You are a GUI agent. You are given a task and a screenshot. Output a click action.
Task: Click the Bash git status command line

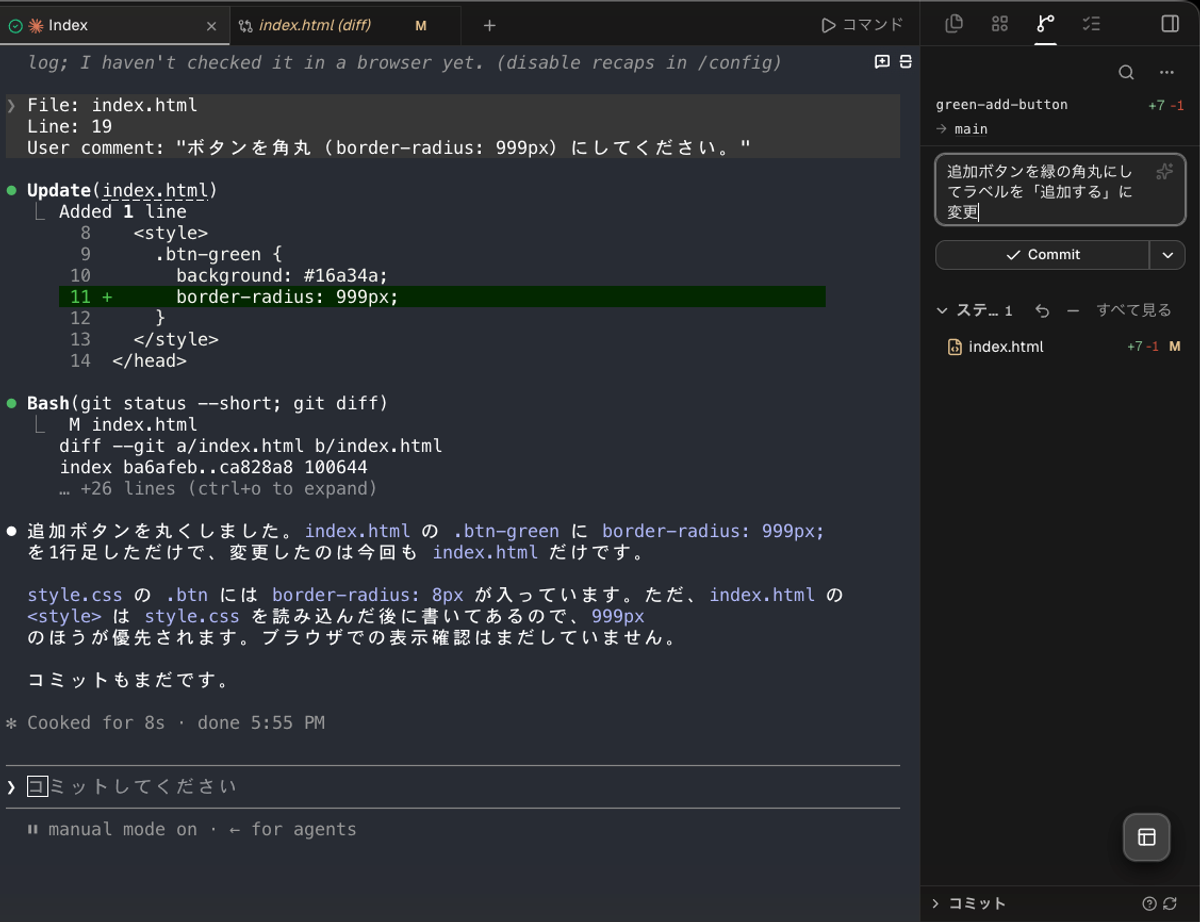pyautogui.click(x=207, y=404)
